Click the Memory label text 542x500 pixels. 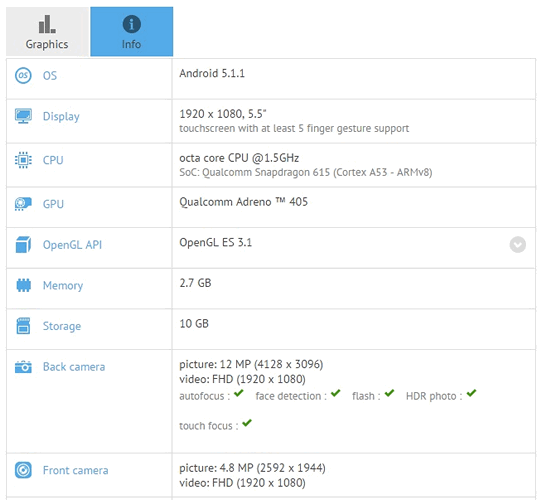pyautogui.click(x=63, y=286)
